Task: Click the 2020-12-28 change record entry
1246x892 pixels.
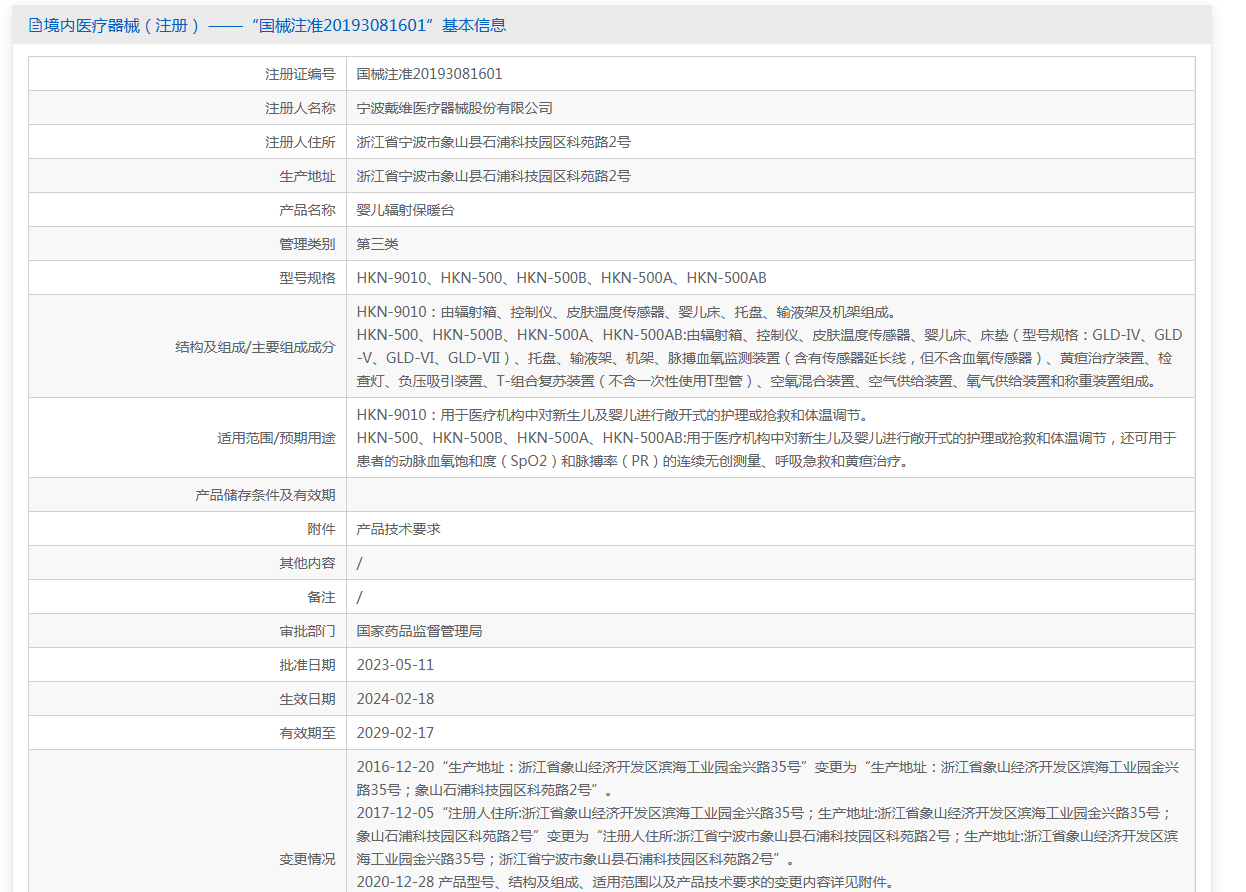Action: click(624, 882)
